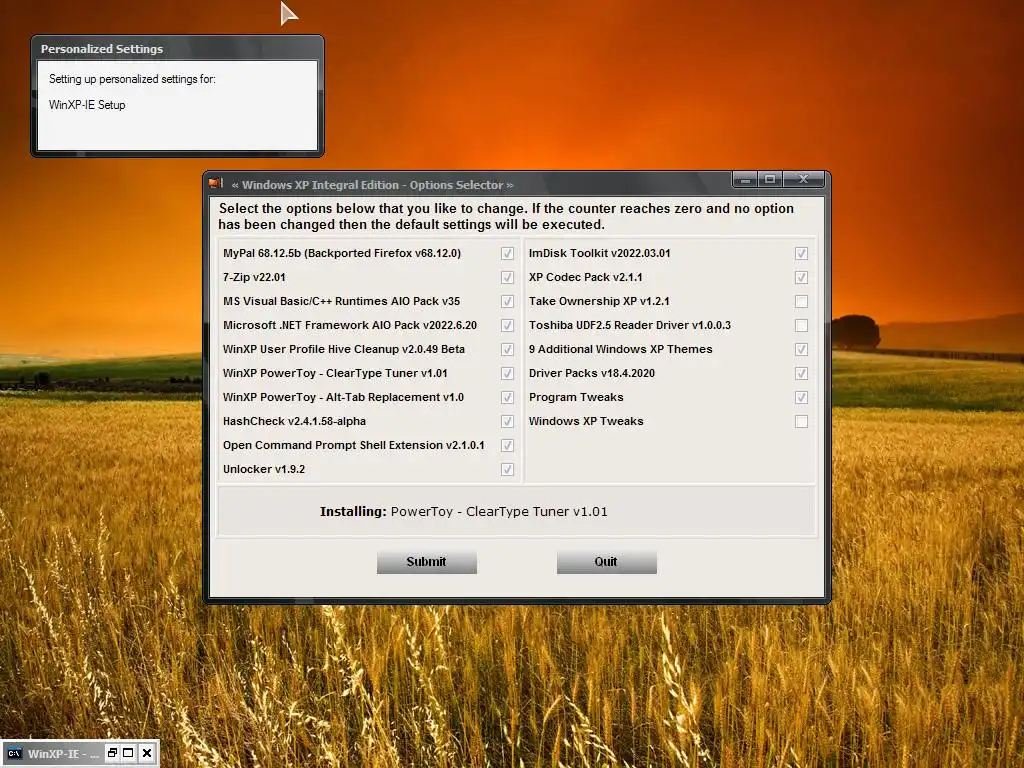Click the 'Take Ownership XP v1.2.1' label
The height and width of the screenshot is (768, 1024).
[599, 301]
